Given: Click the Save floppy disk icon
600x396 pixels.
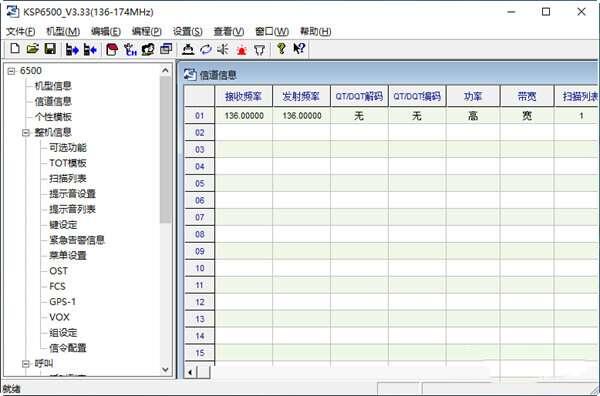Looking at the screenshot, I should (x=50, y=49).
